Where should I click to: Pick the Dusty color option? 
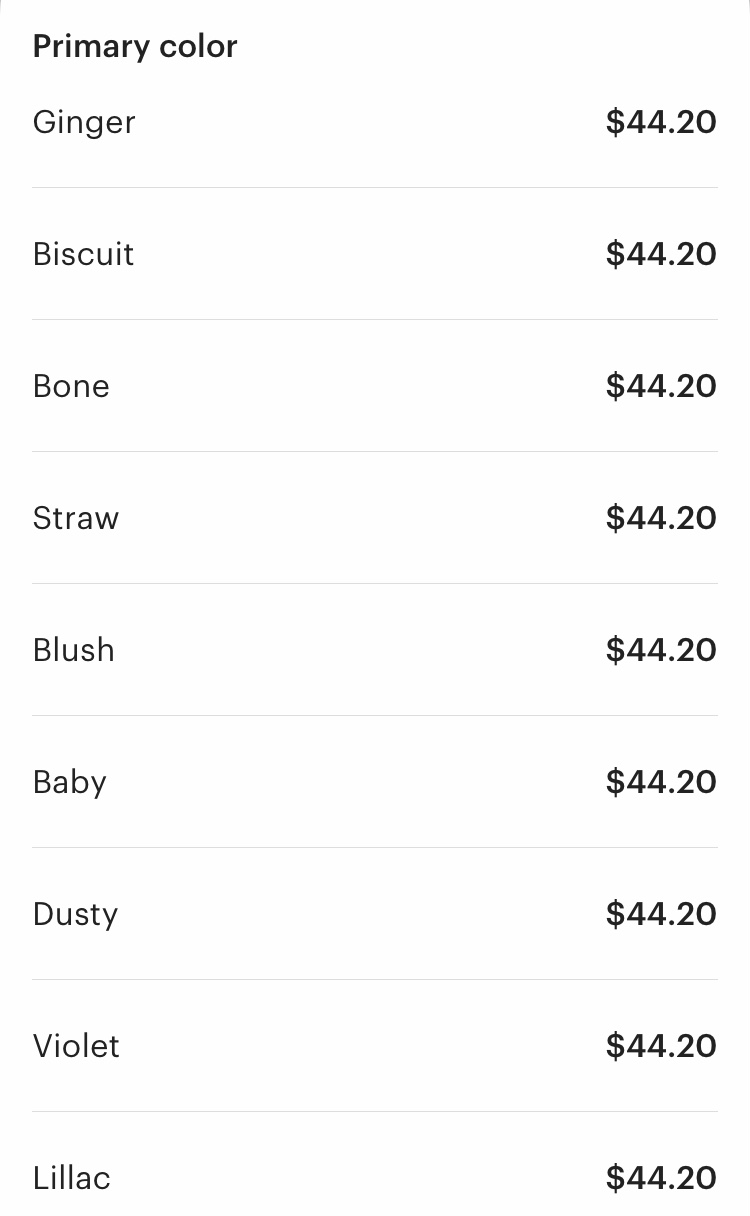click(x=375, y=914)
